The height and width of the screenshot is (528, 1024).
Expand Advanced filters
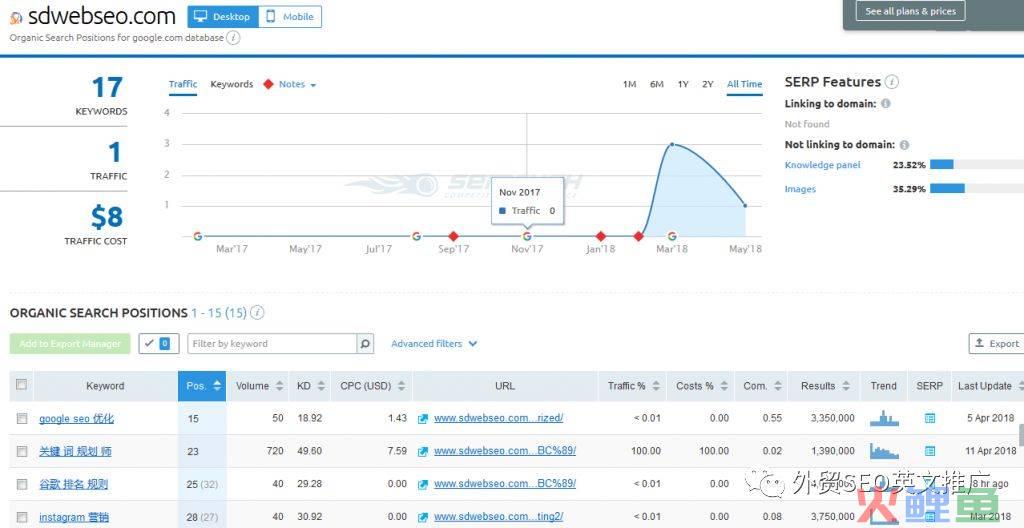point(434,344)
